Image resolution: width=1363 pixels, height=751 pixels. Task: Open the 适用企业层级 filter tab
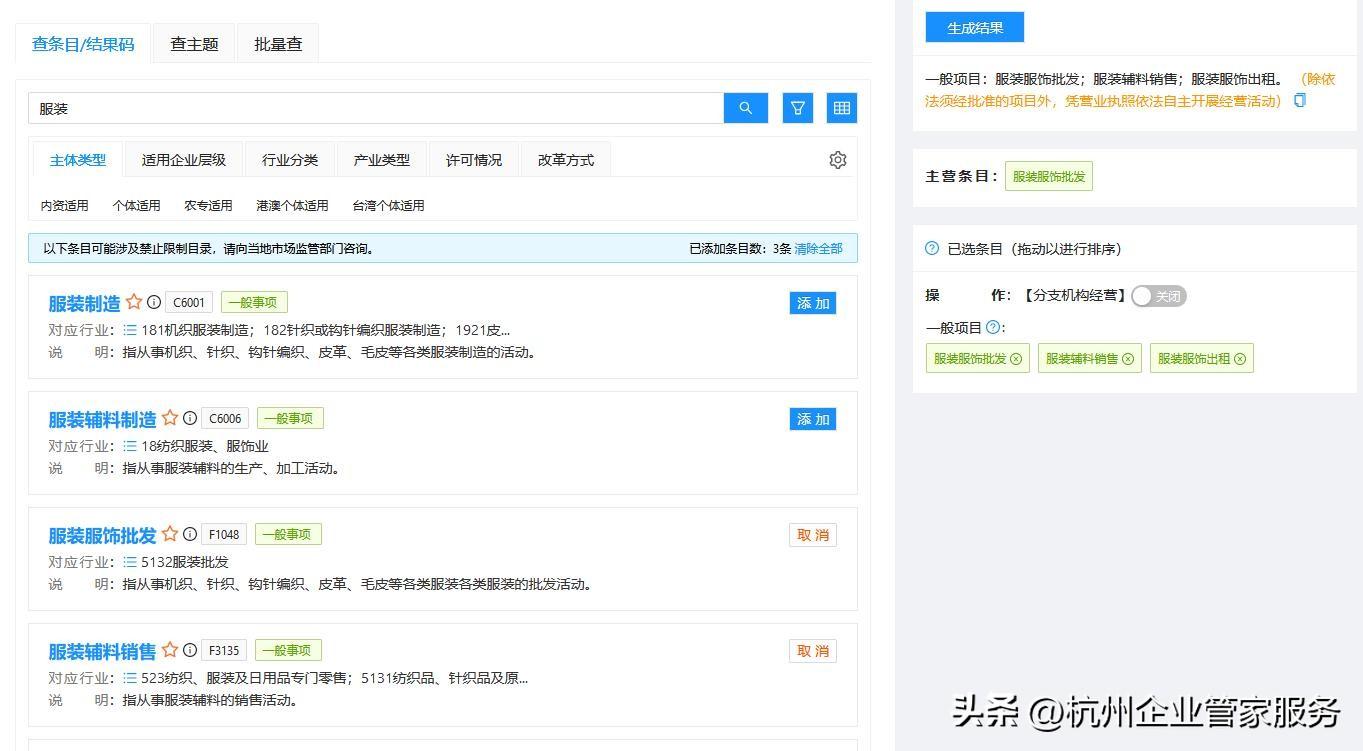click(184, 160)
